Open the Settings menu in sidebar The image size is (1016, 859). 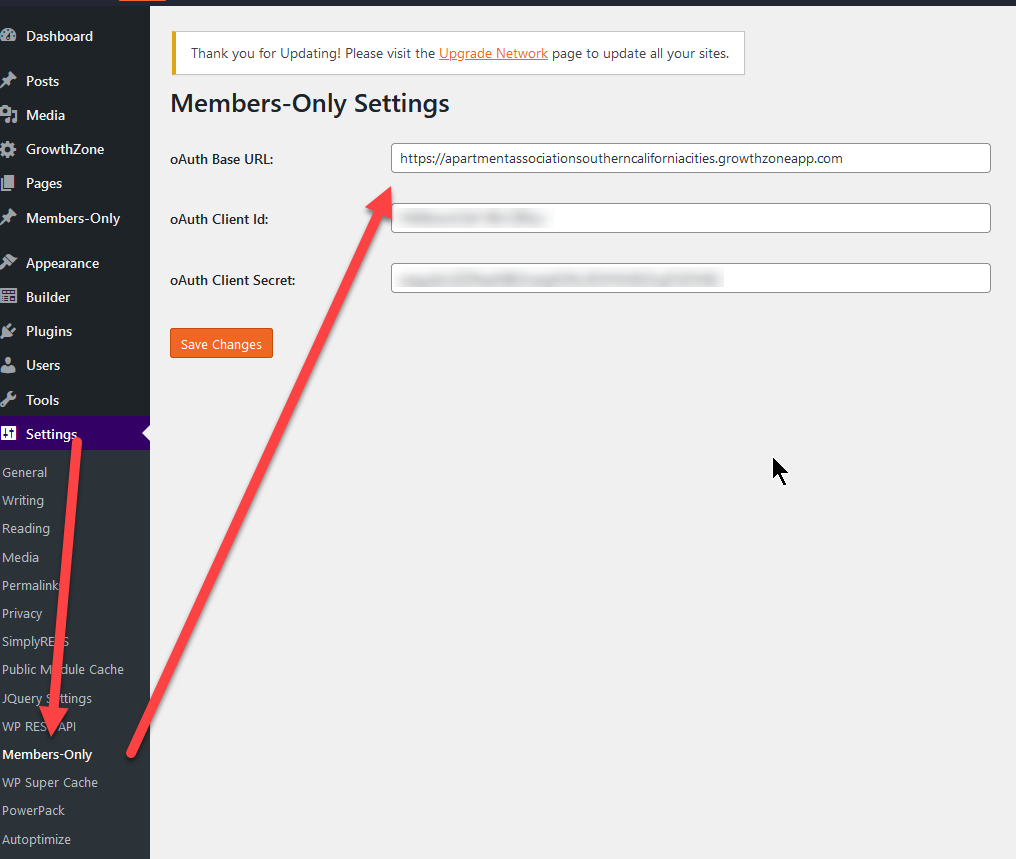click(51, 434)
